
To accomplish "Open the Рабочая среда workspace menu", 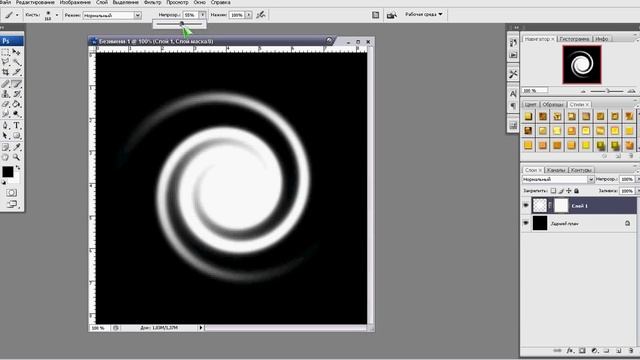I will (x=423, y=14).
